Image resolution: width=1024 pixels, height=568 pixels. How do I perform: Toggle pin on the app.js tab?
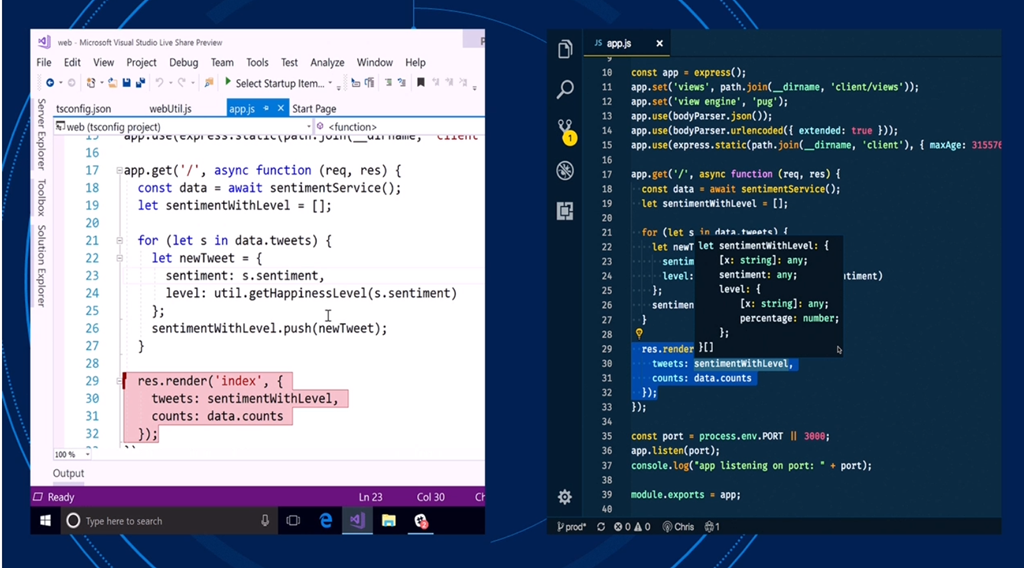268,108
